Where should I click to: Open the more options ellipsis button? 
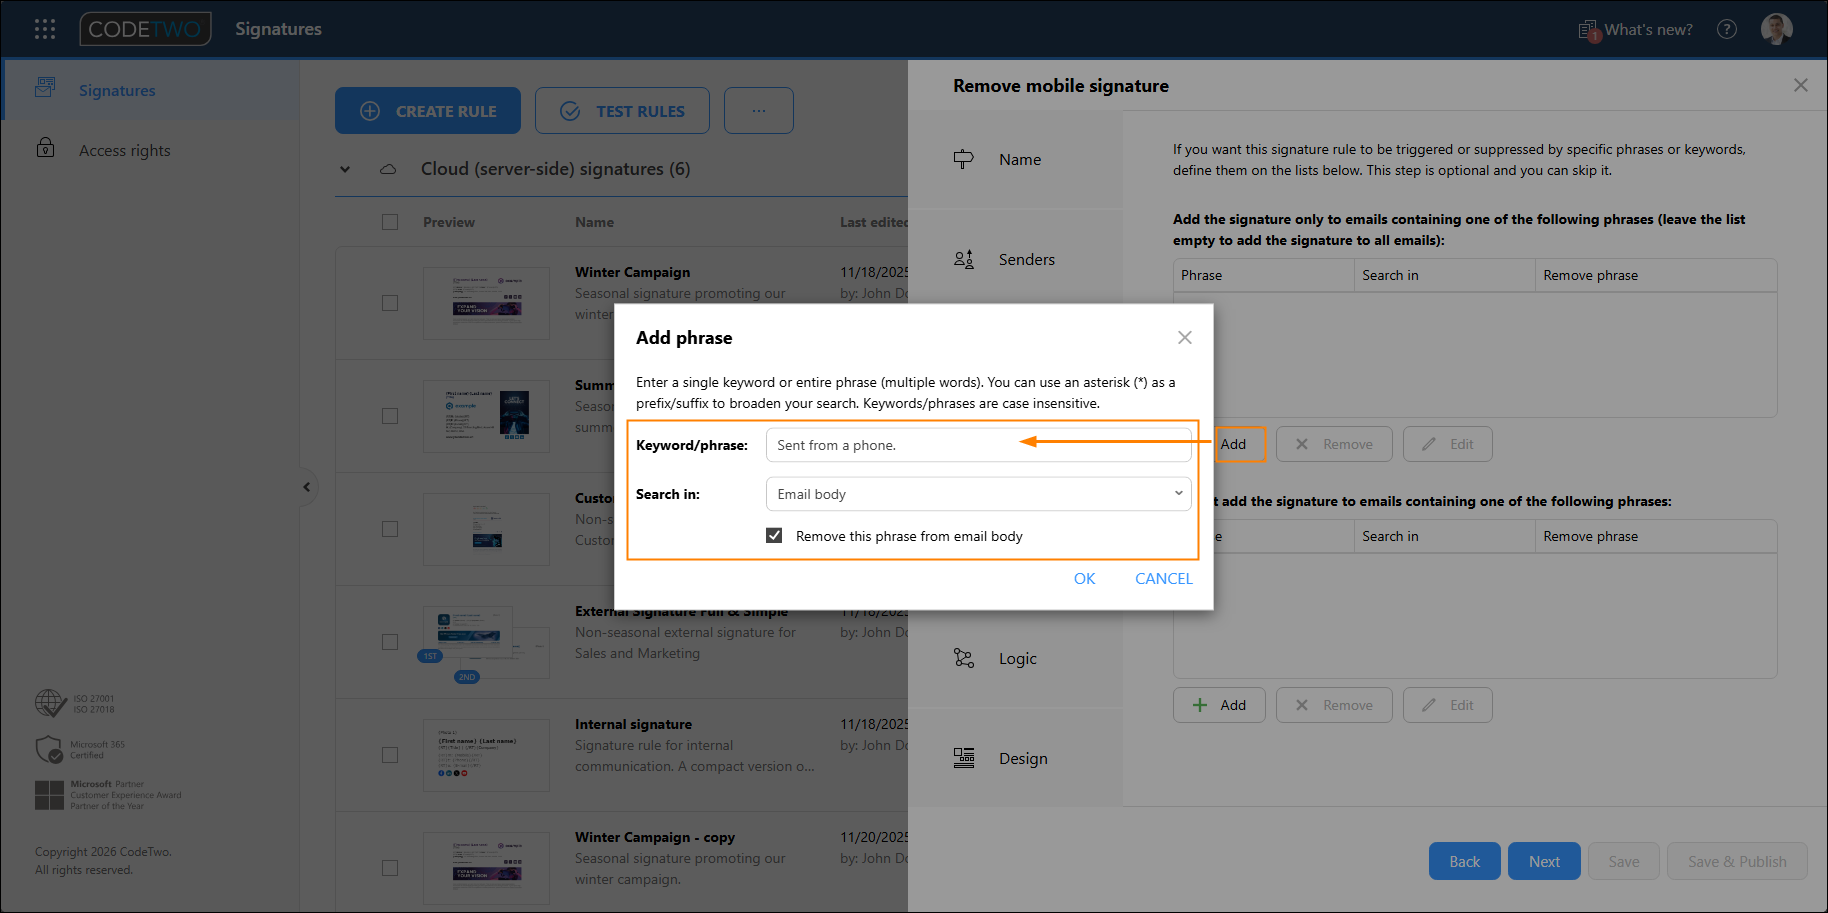point(759,111)
